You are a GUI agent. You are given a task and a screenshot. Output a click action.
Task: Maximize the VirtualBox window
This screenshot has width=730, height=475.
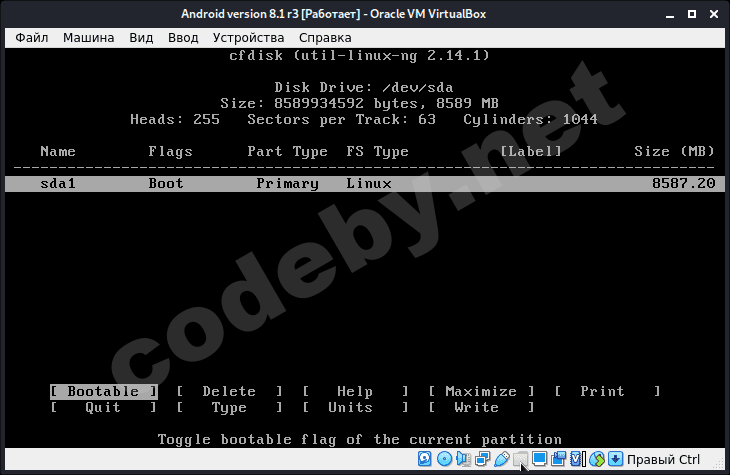692,14
